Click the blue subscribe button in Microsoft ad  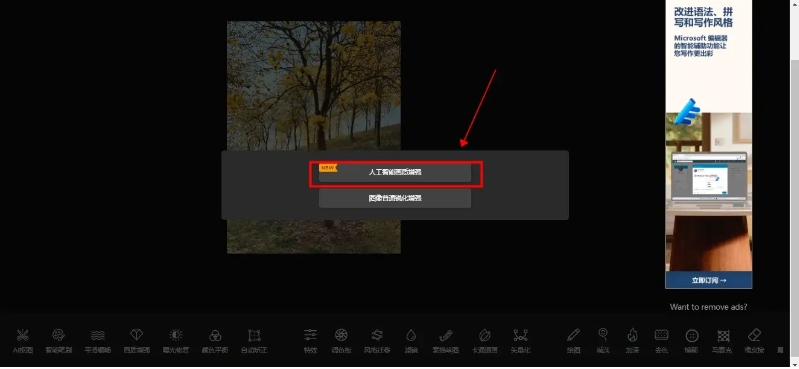pyautogui.click(x=708, y=280)
